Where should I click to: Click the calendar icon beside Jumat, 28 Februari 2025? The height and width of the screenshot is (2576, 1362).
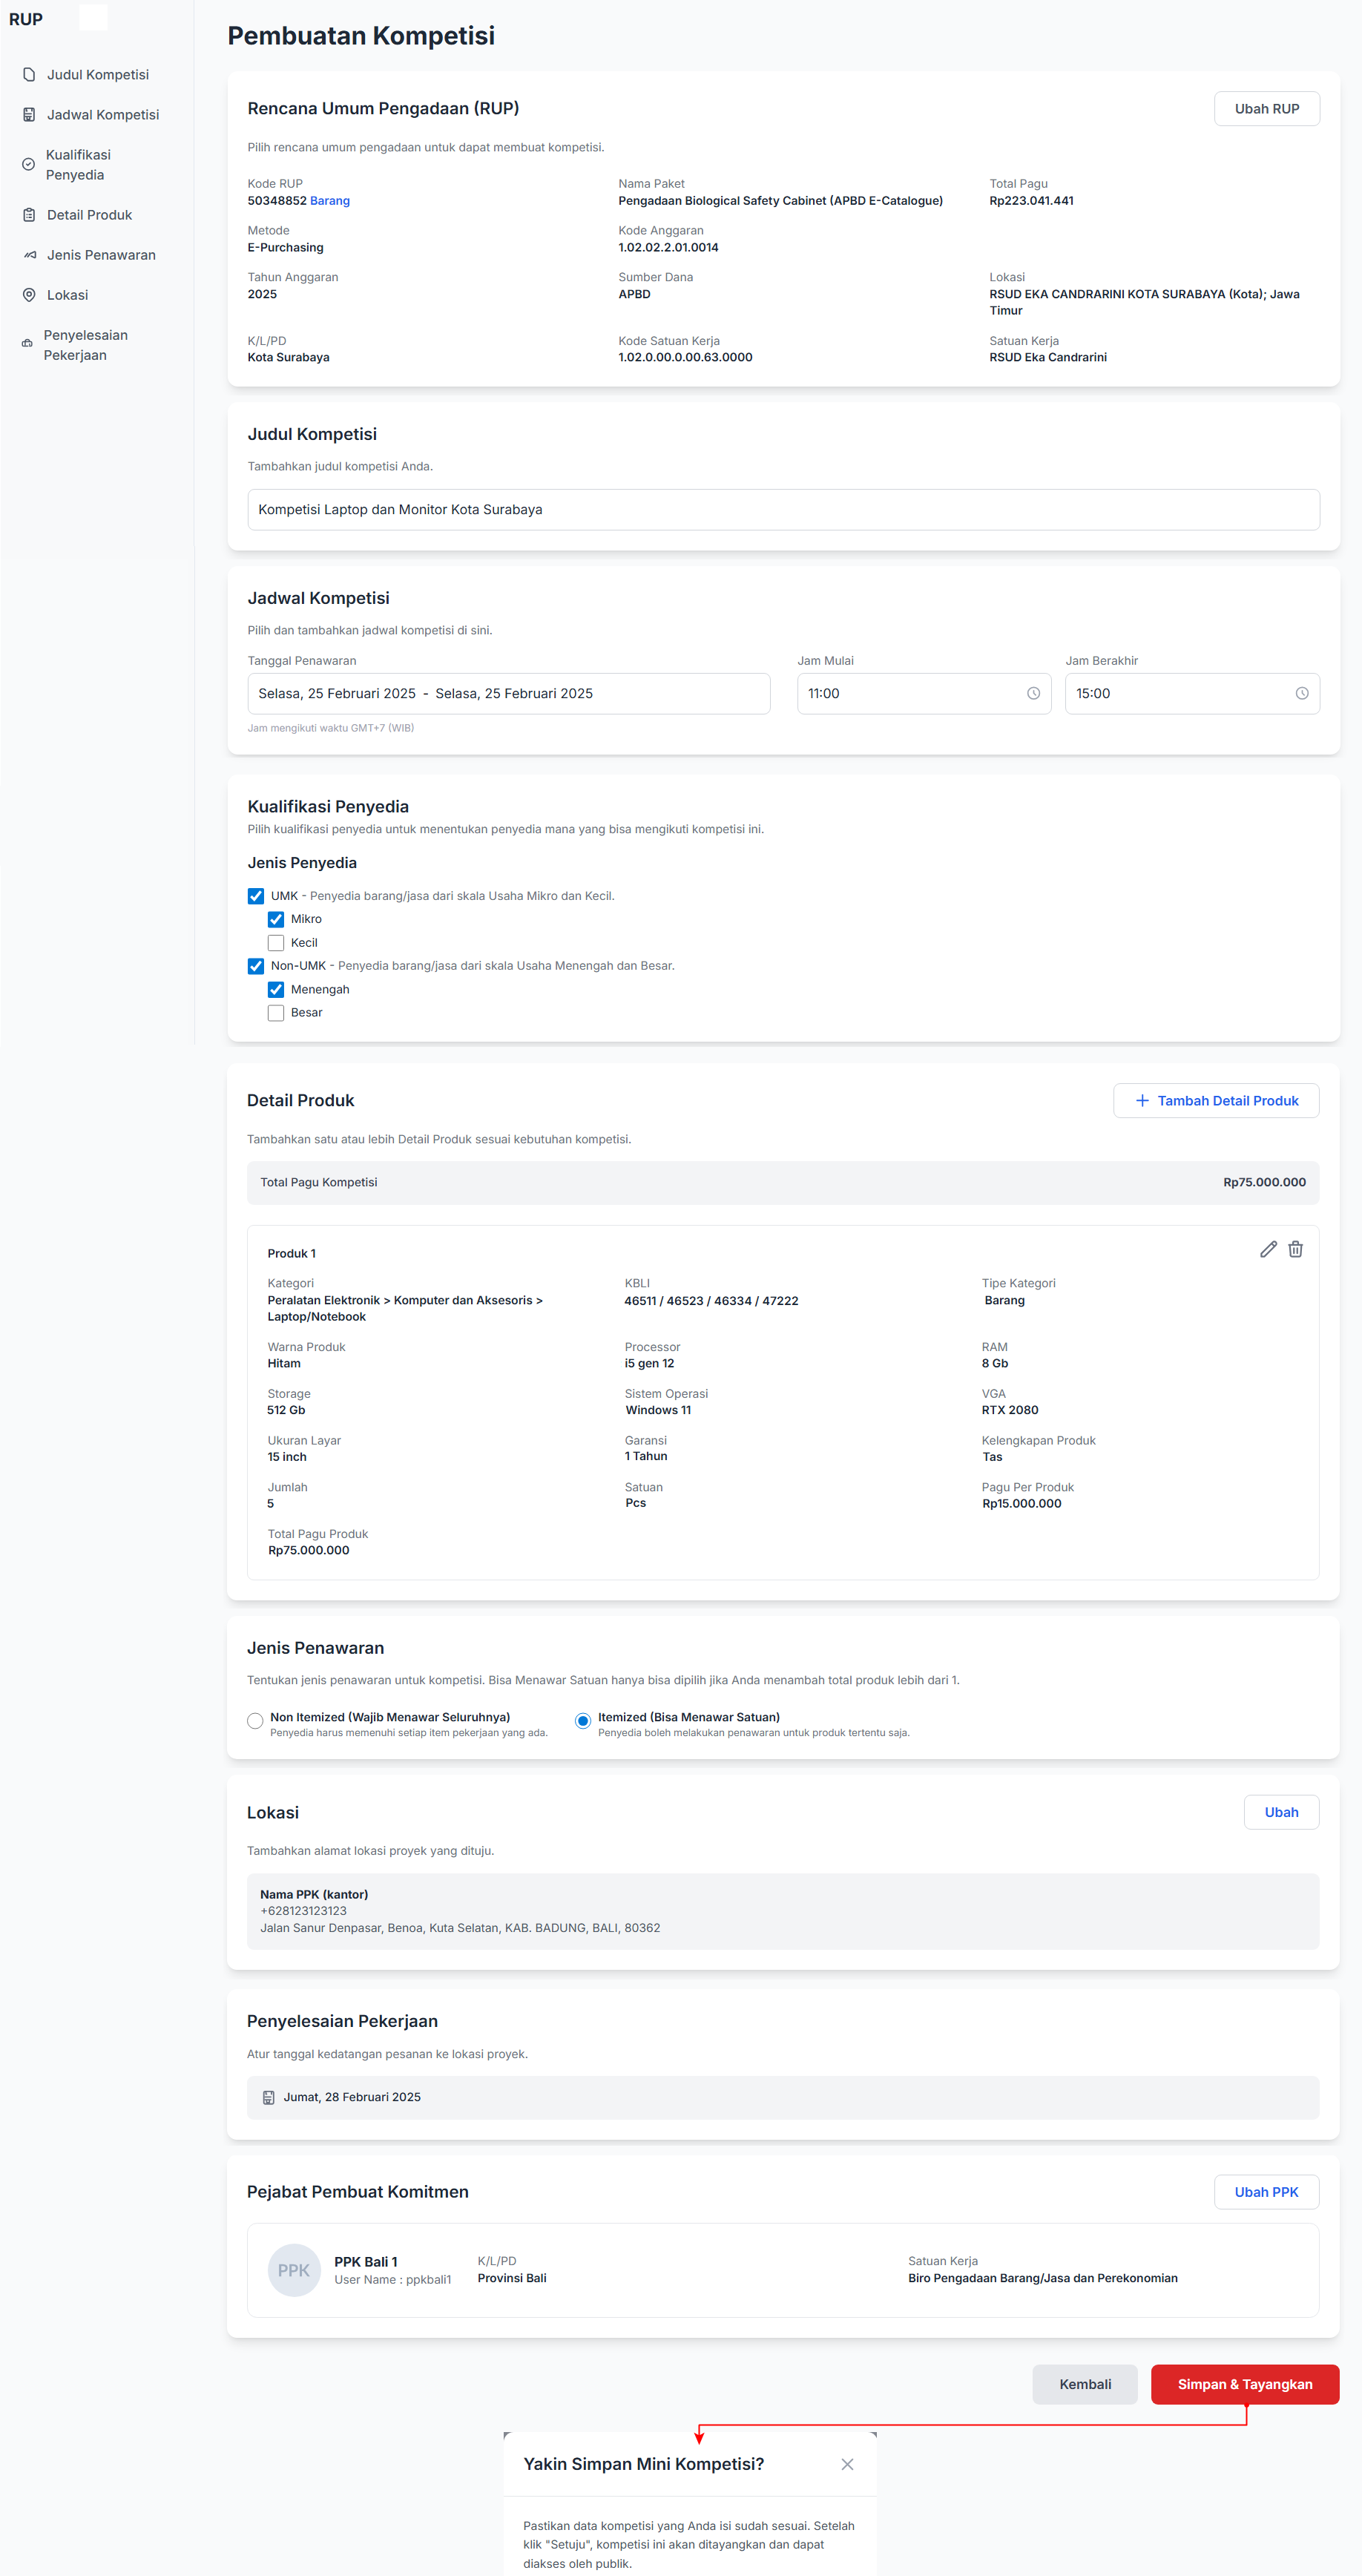tap(268, 2097)
